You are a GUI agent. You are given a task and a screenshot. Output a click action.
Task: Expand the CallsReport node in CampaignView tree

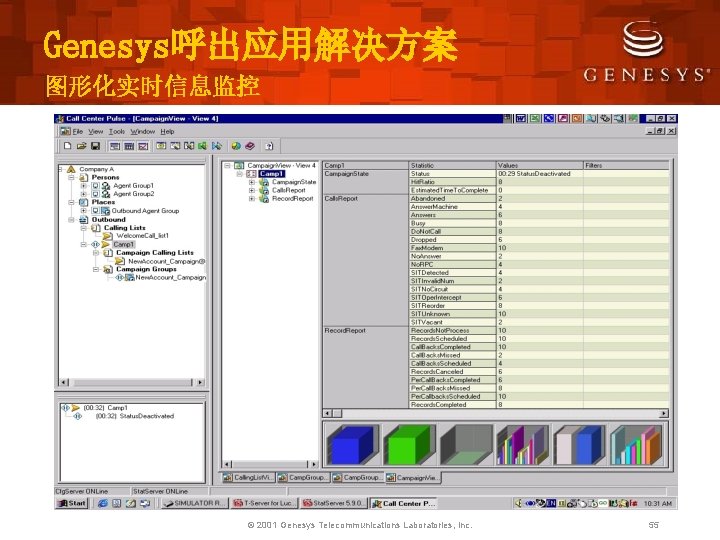tap(252, 191)
